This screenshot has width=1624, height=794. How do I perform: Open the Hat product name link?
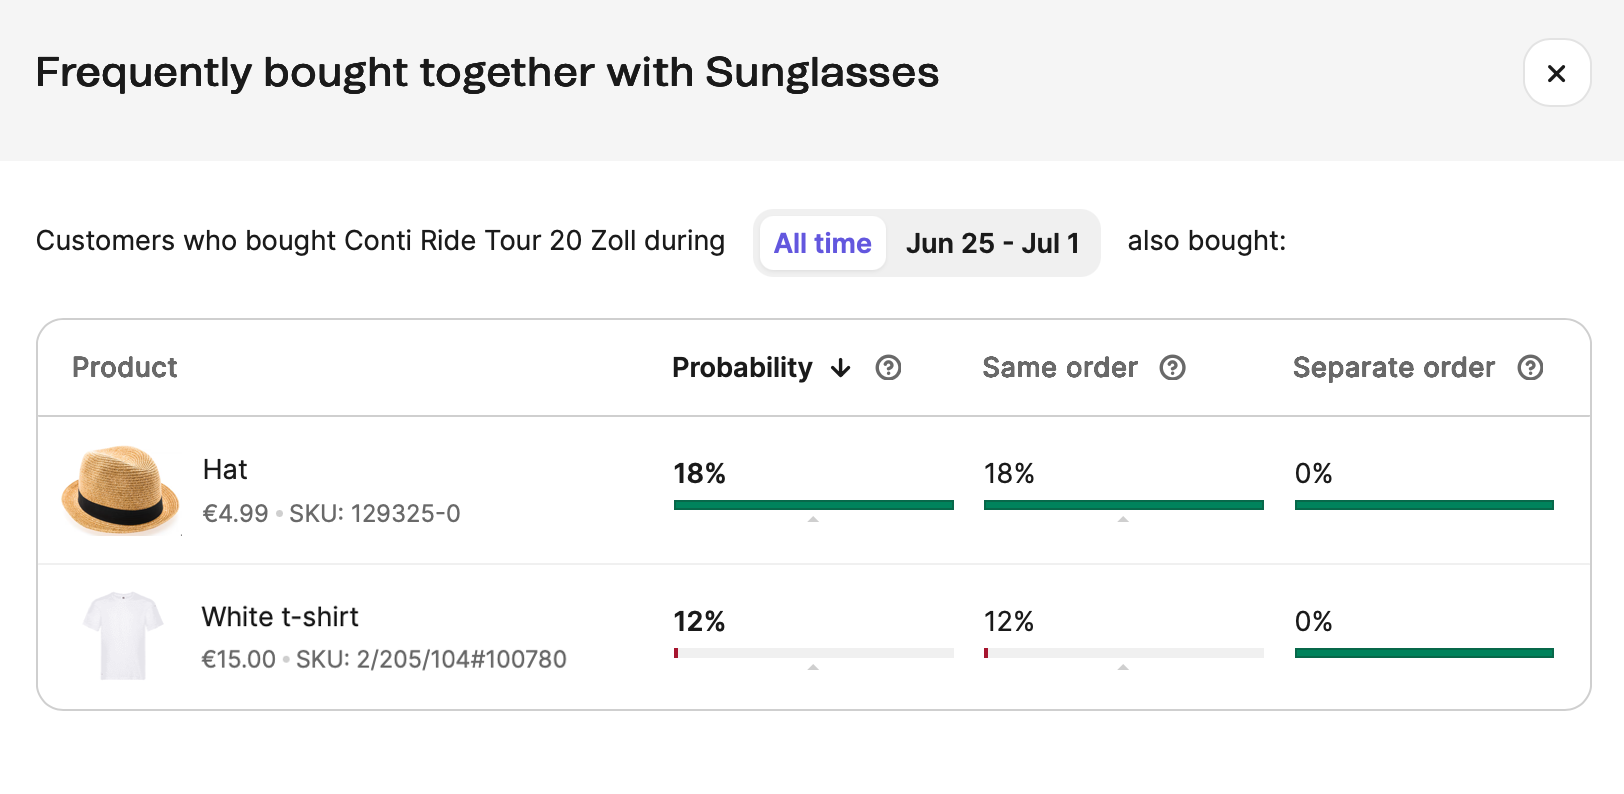pyautogui.click(x=225, y=470)
